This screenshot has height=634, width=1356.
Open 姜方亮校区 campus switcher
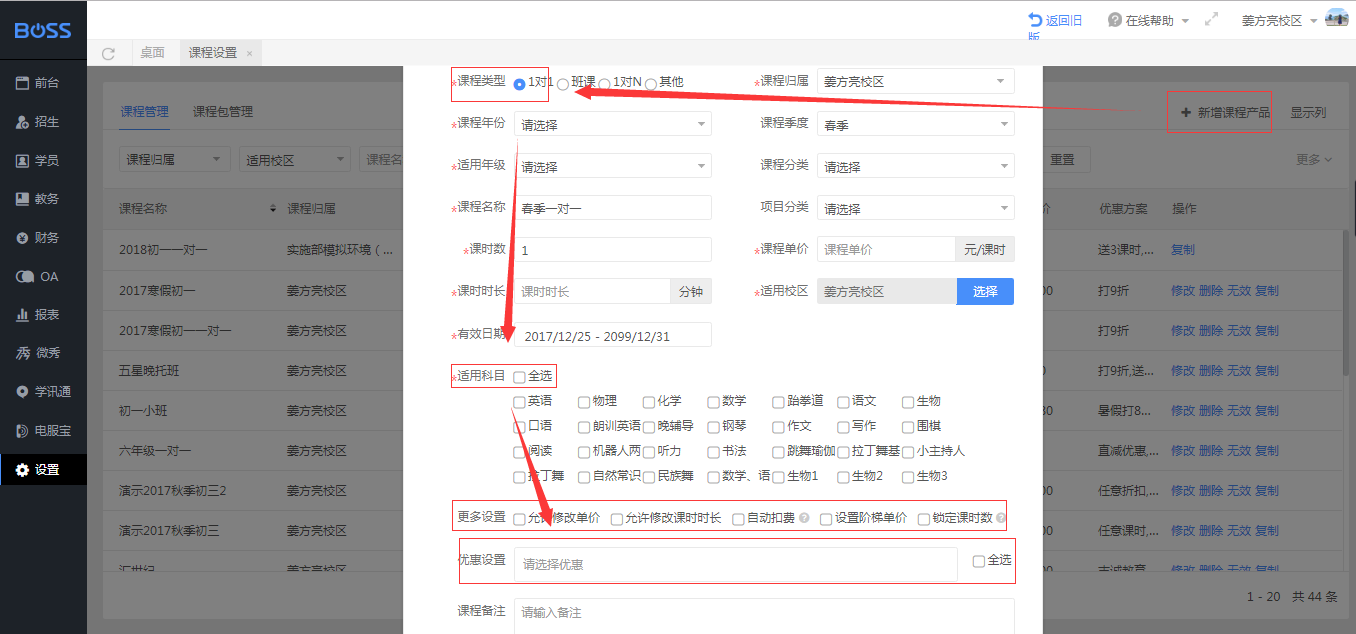click(1280, 20)
